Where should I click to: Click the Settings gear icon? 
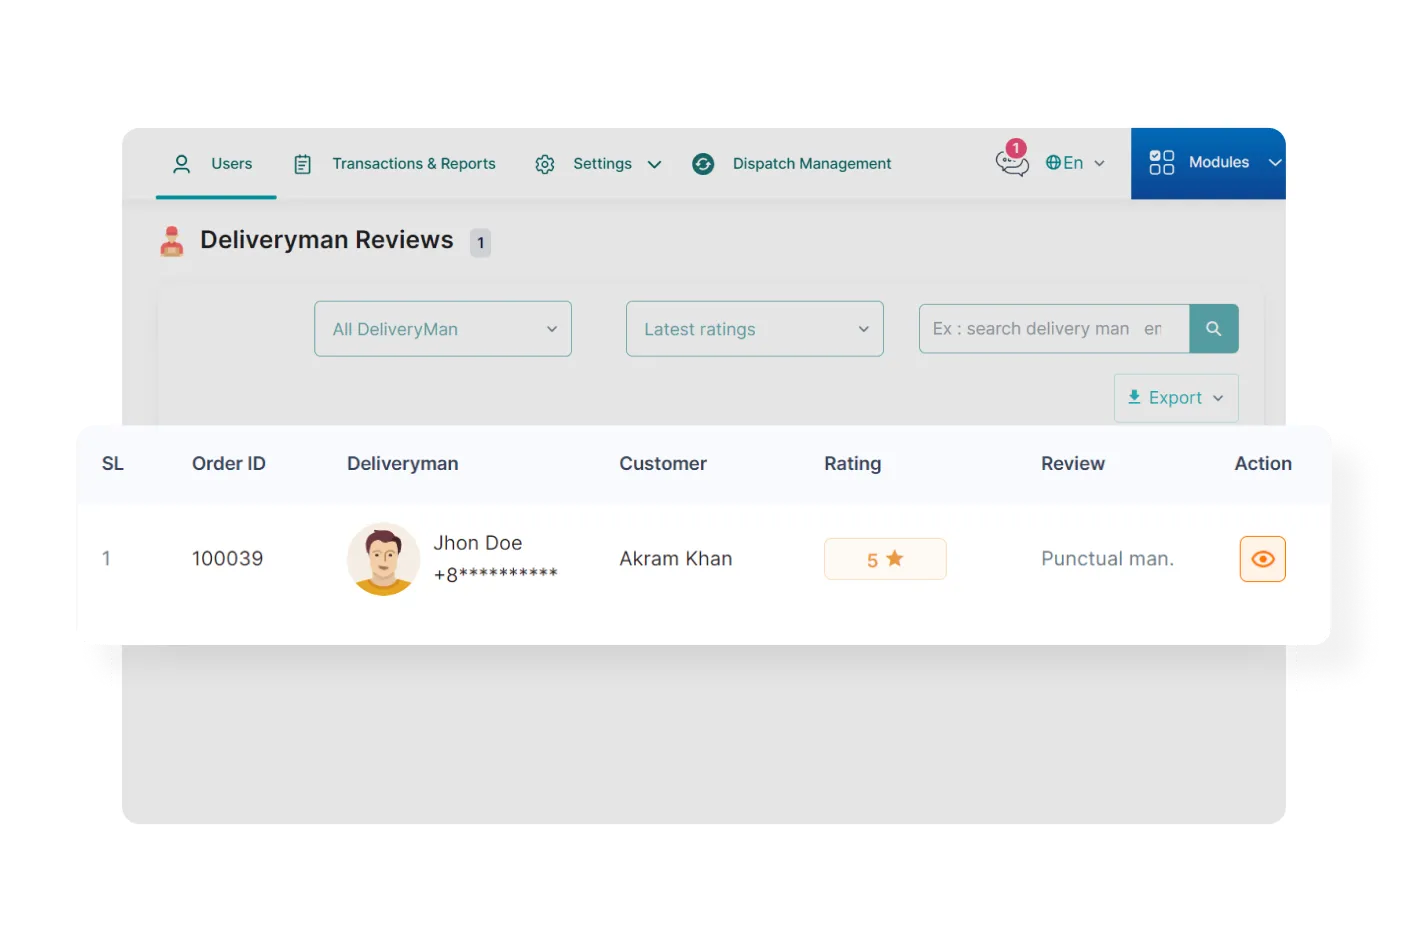click(x=545, y=164)
